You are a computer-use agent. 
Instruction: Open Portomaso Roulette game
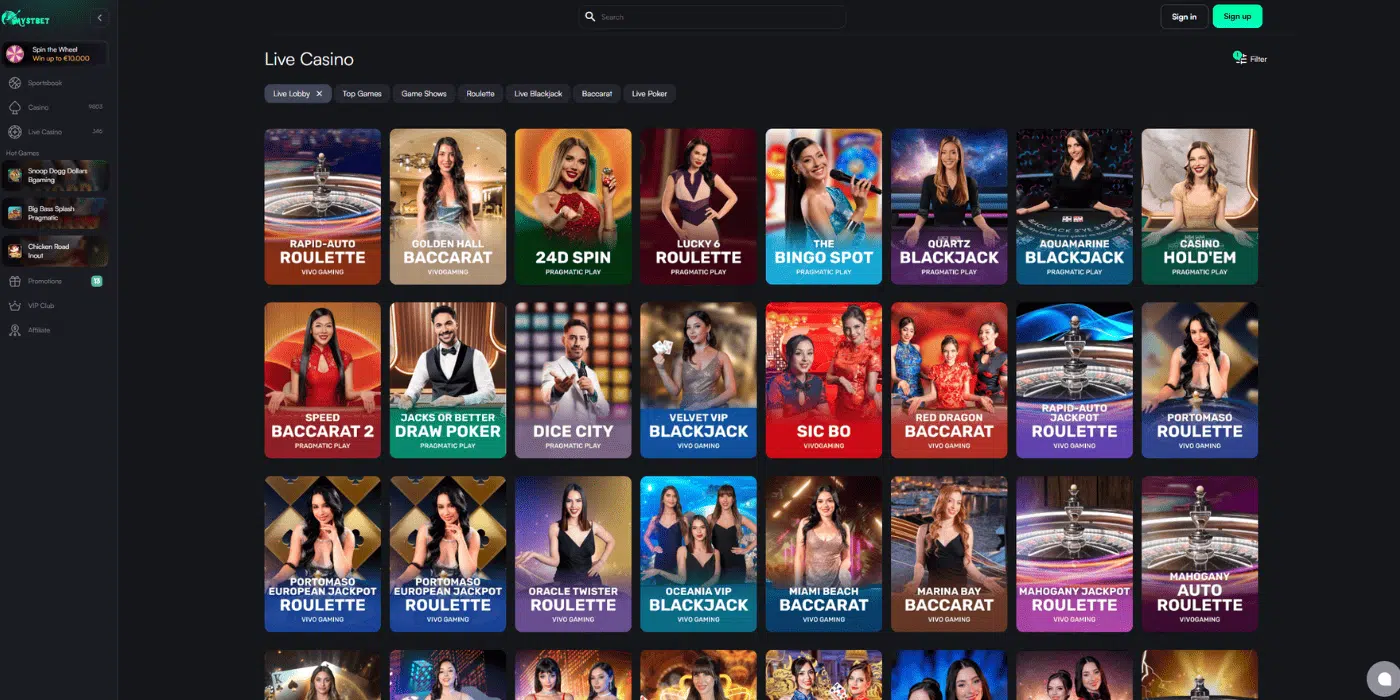[1200, 380]
